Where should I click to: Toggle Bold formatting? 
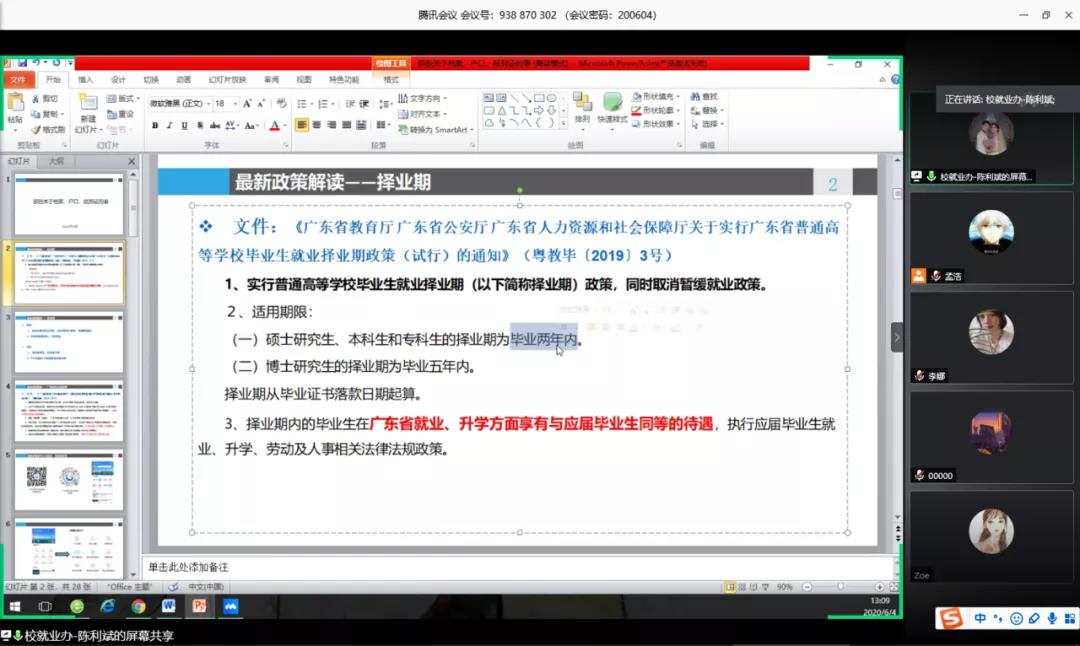[x=154, y=123]
